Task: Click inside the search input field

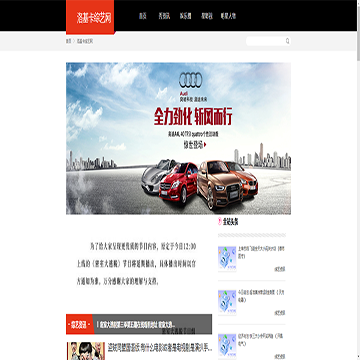Action: (x=266, y=41)
